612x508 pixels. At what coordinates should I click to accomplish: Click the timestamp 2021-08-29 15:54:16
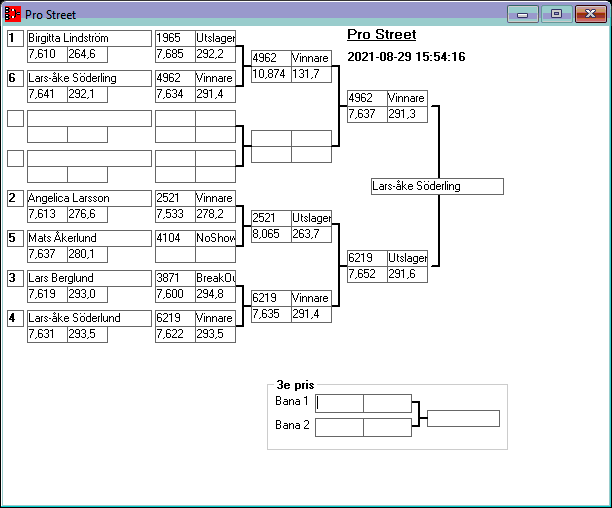pos(406,57)
